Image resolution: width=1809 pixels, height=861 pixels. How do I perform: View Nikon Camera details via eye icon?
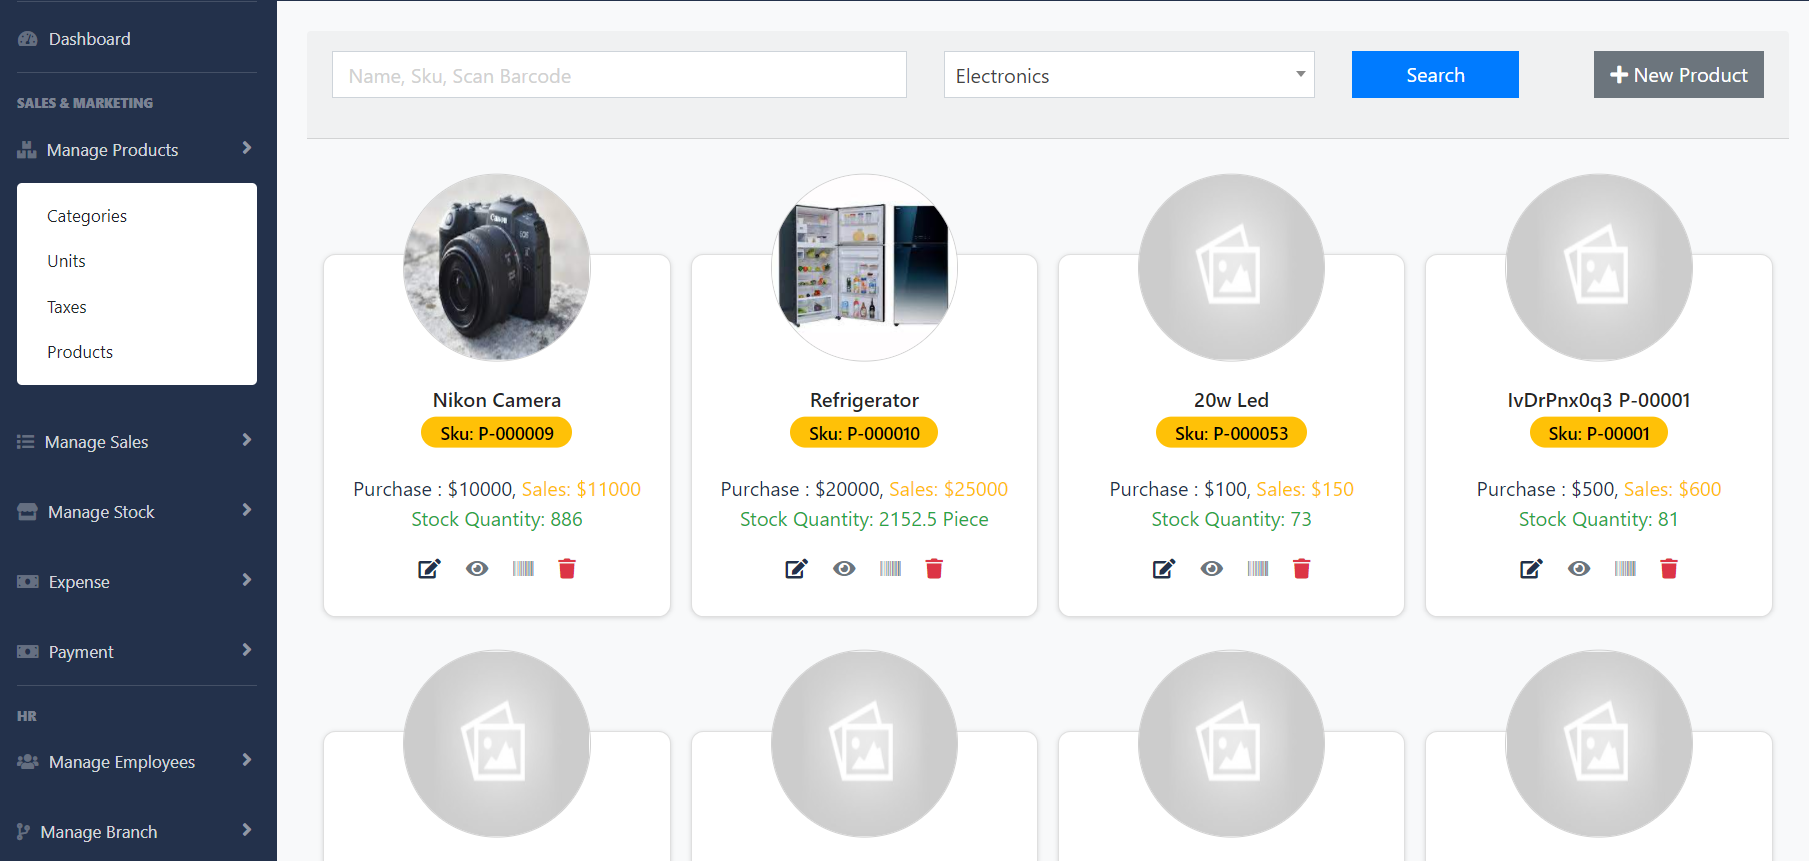(x=477, y=569)
